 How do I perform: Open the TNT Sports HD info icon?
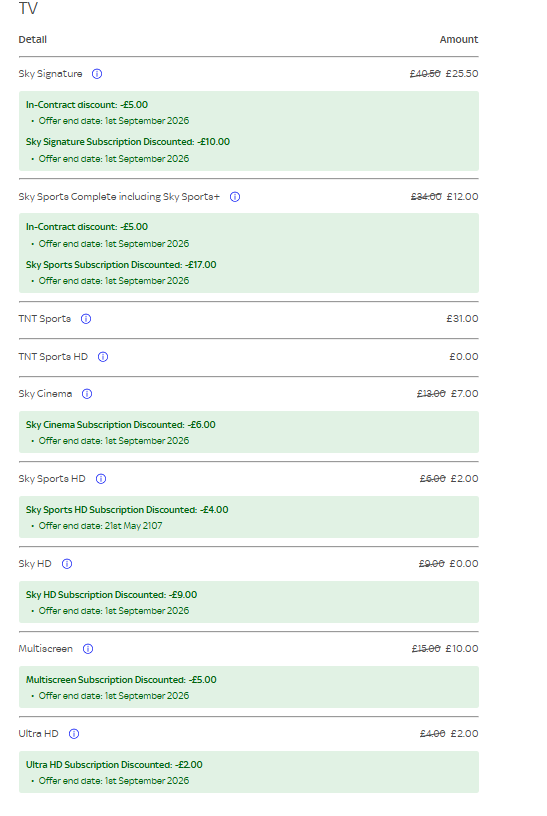click(x=103, y=356)
